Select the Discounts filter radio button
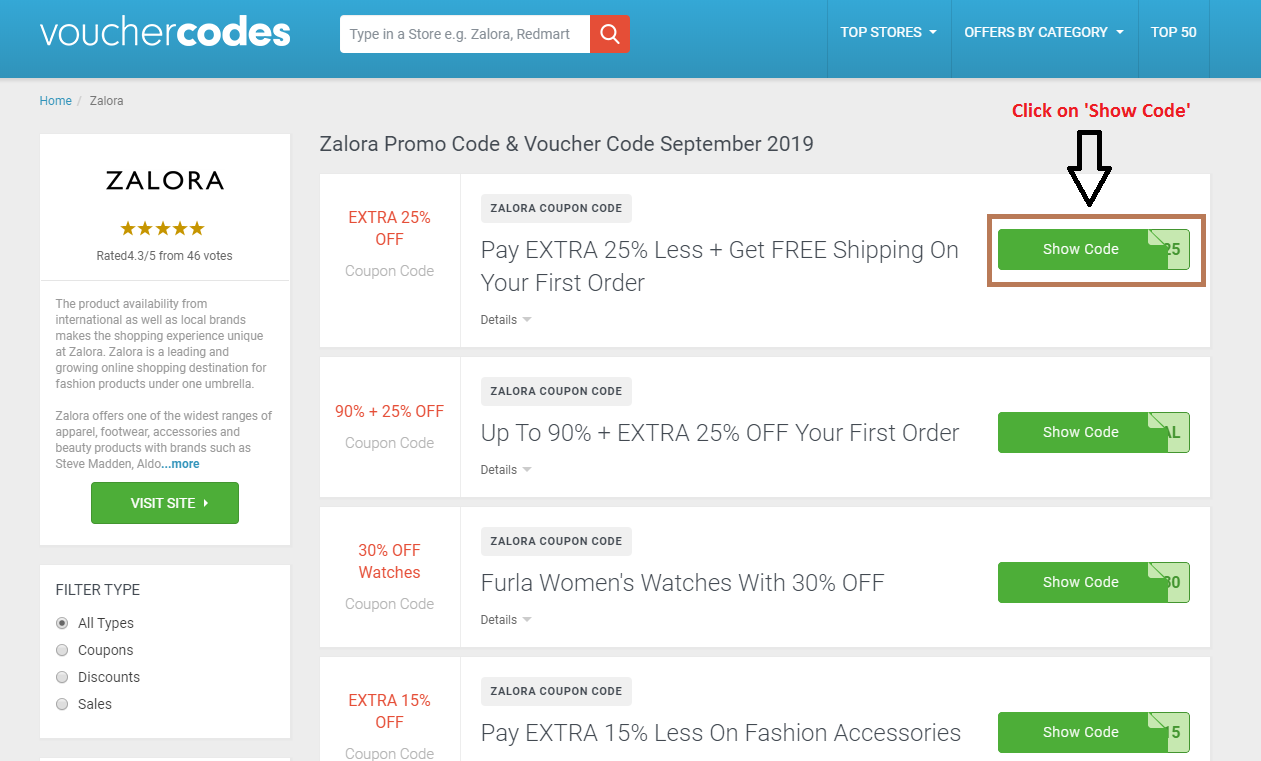The image size is (1261, 761). (62, 677)
